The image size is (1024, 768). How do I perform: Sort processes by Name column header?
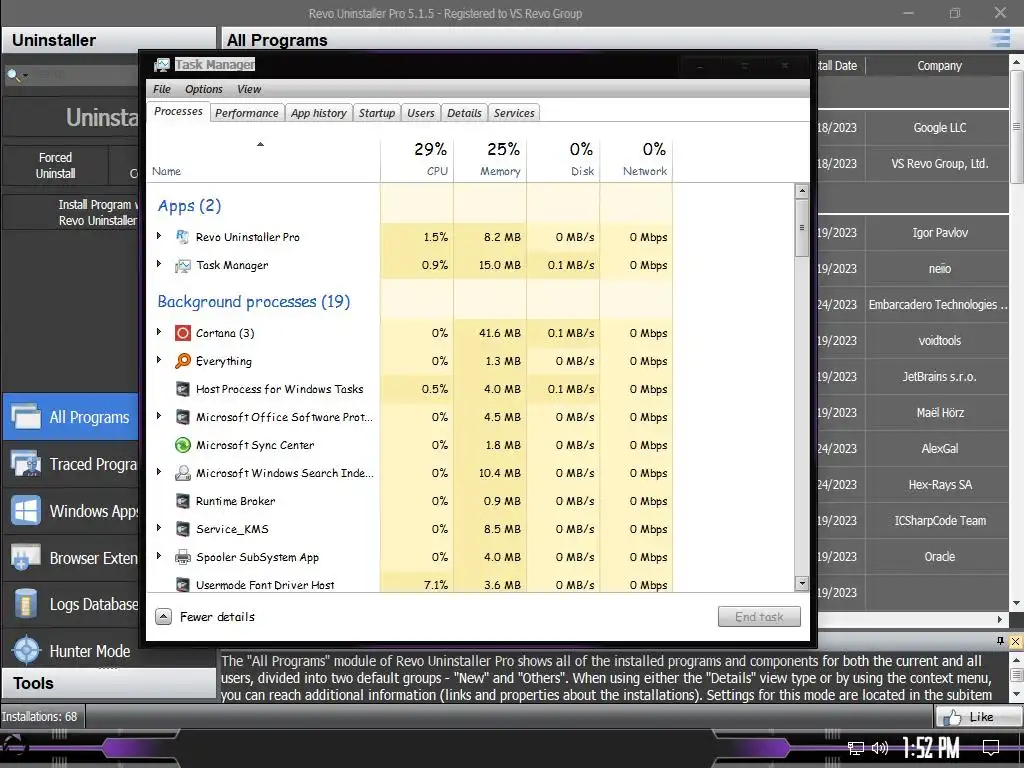pyautogui.click(x=263, y=159)
